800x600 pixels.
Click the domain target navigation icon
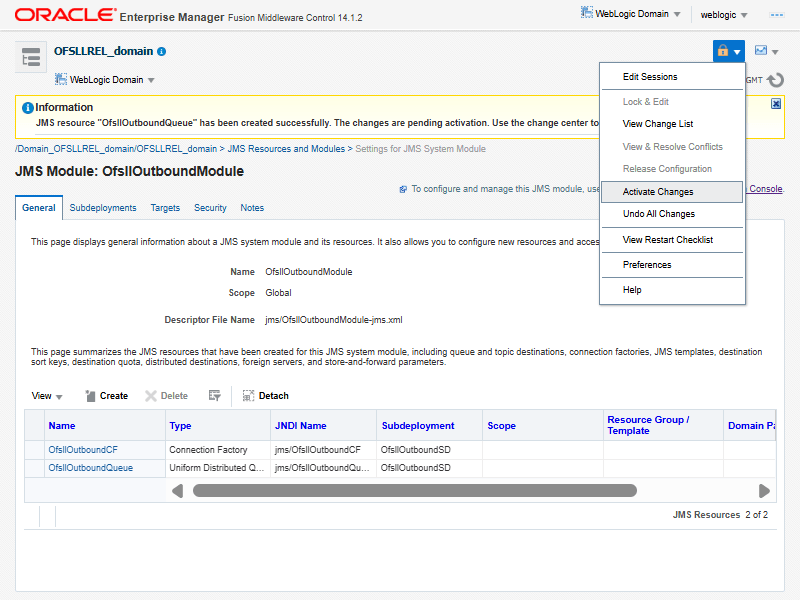[x=31, y=58]
